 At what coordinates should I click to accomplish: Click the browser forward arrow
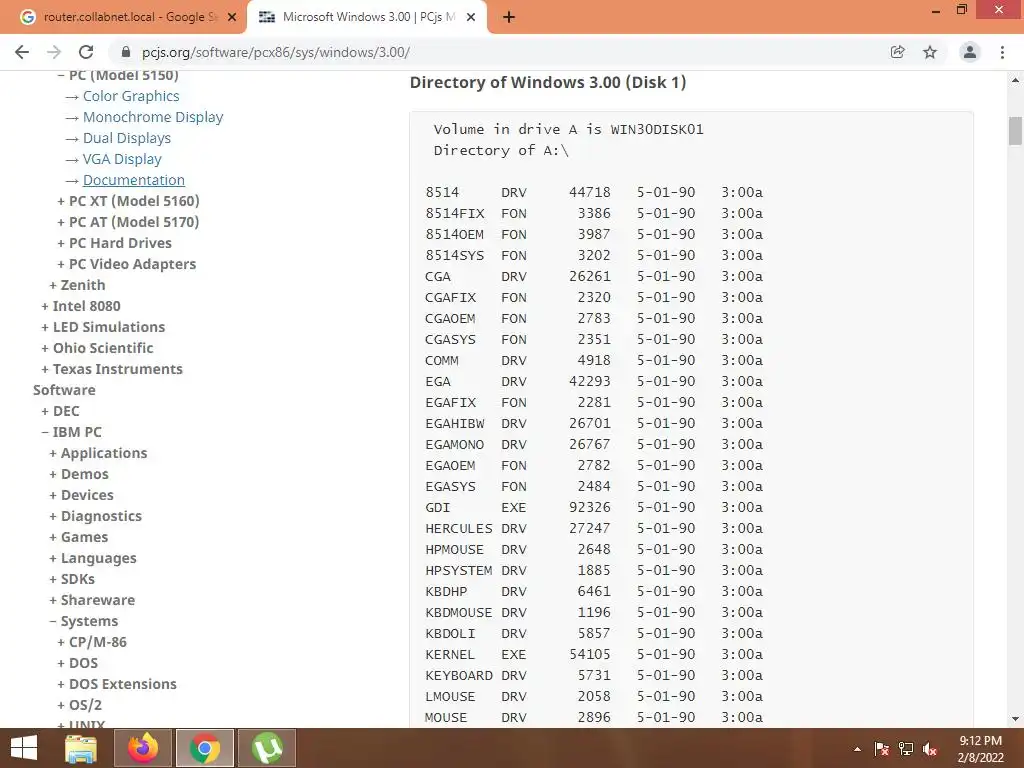point(54,52)
